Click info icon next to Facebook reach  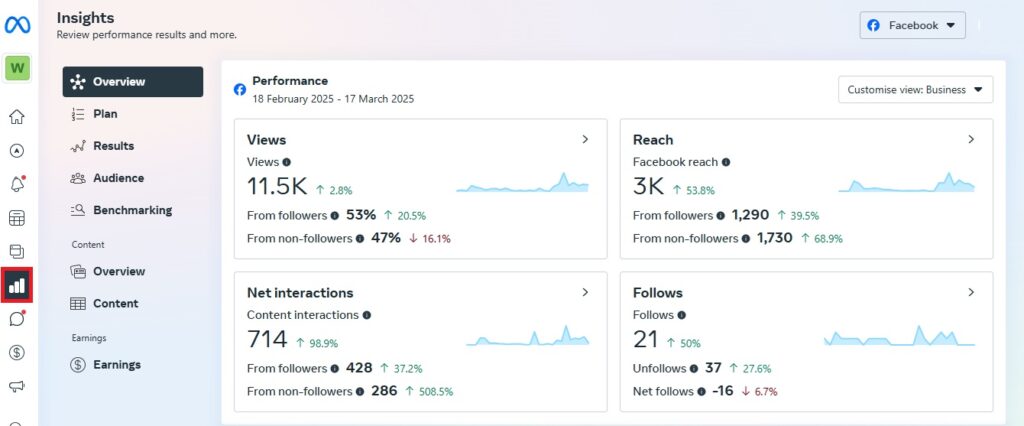(x=726, y=162)
